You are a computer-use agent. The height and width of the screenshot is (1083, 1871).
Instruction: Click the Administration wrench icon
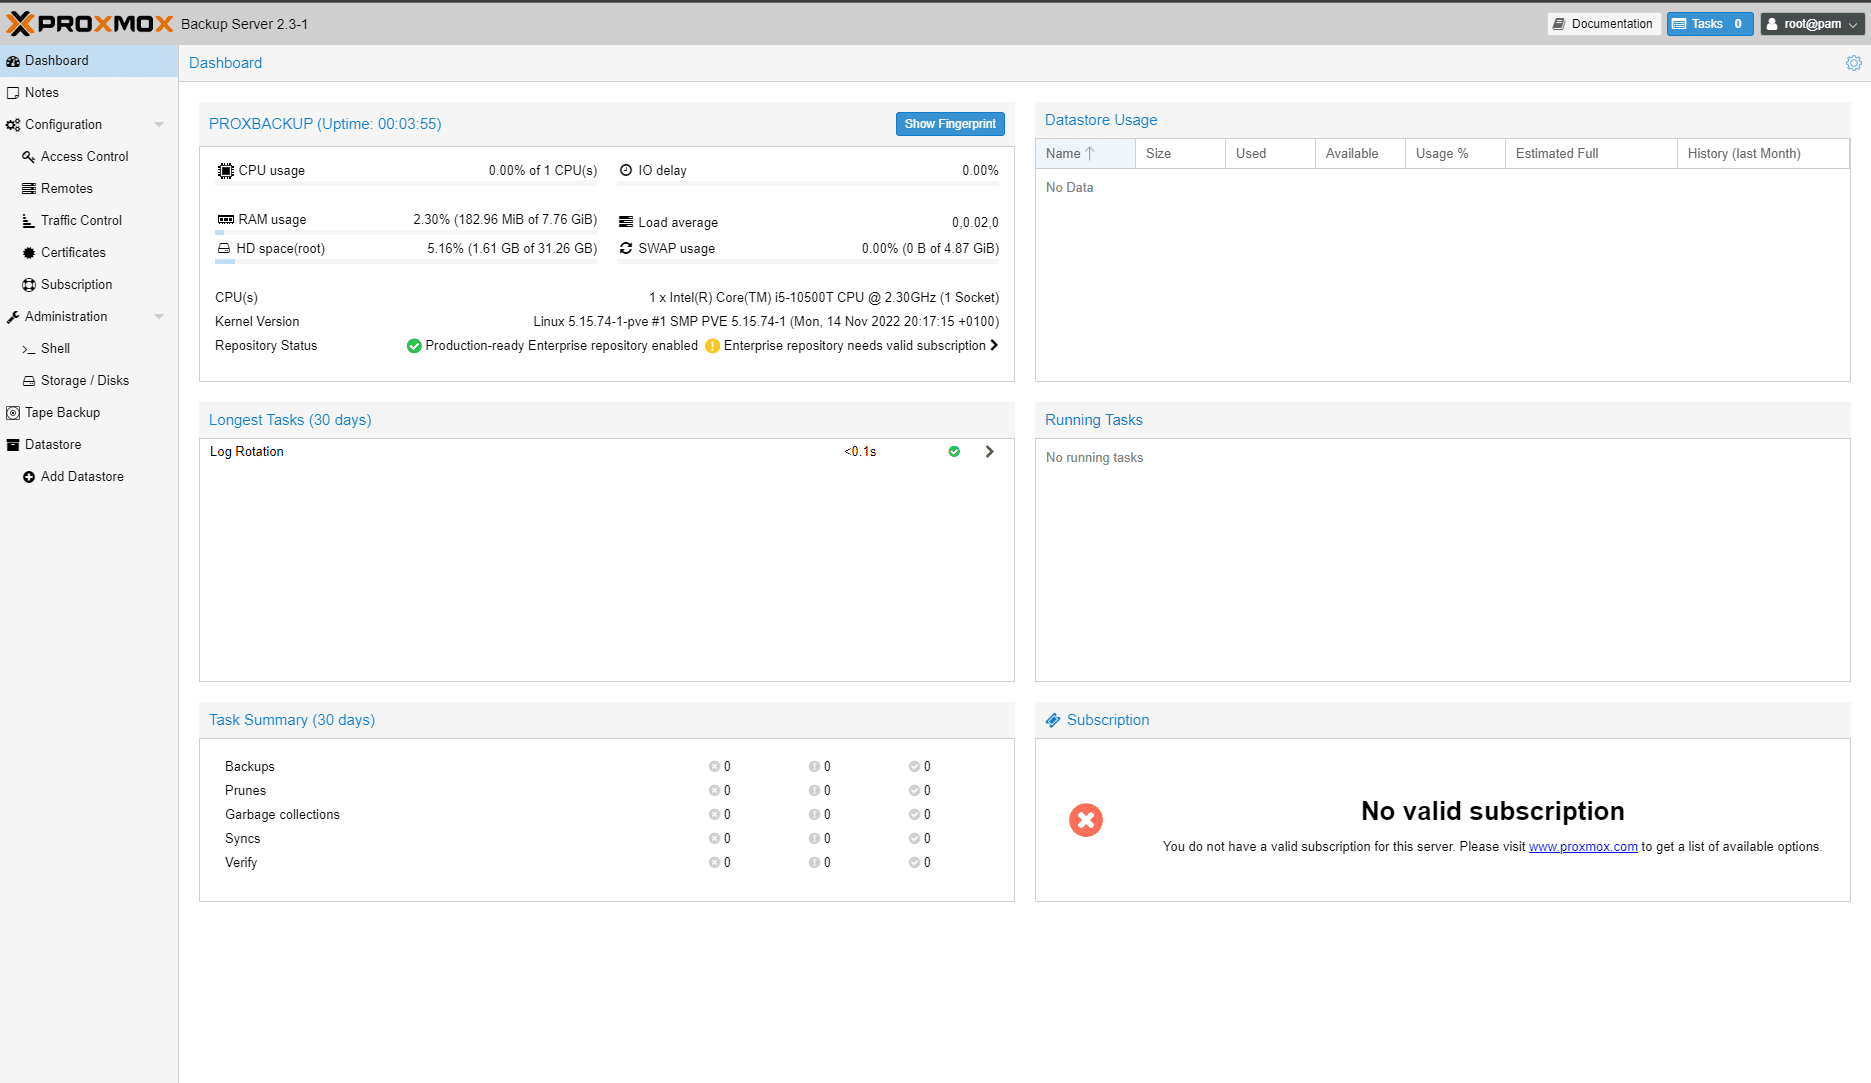click(x=13, y=317)
